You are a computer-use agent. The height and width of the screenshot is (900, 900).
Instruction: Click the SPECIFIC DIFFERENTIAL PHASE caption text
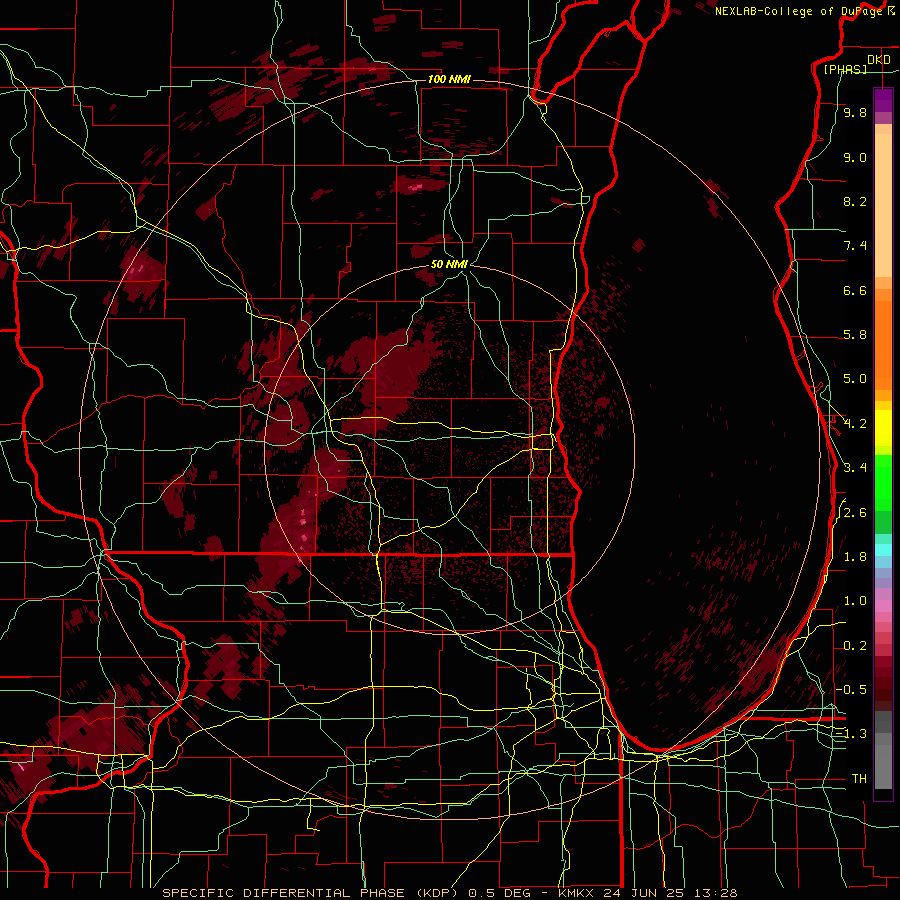pyautogui.click(x=284, y=893)
